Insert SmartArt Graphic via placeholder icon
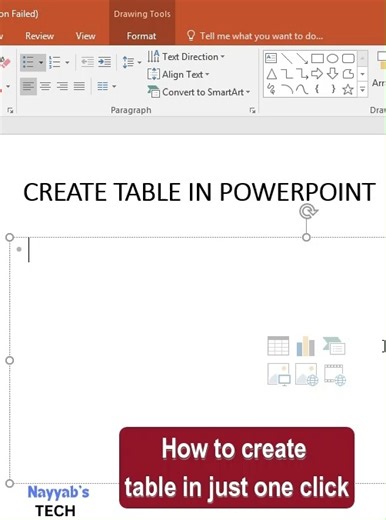Screen dimensions: 386x520 tap(334, 346)
